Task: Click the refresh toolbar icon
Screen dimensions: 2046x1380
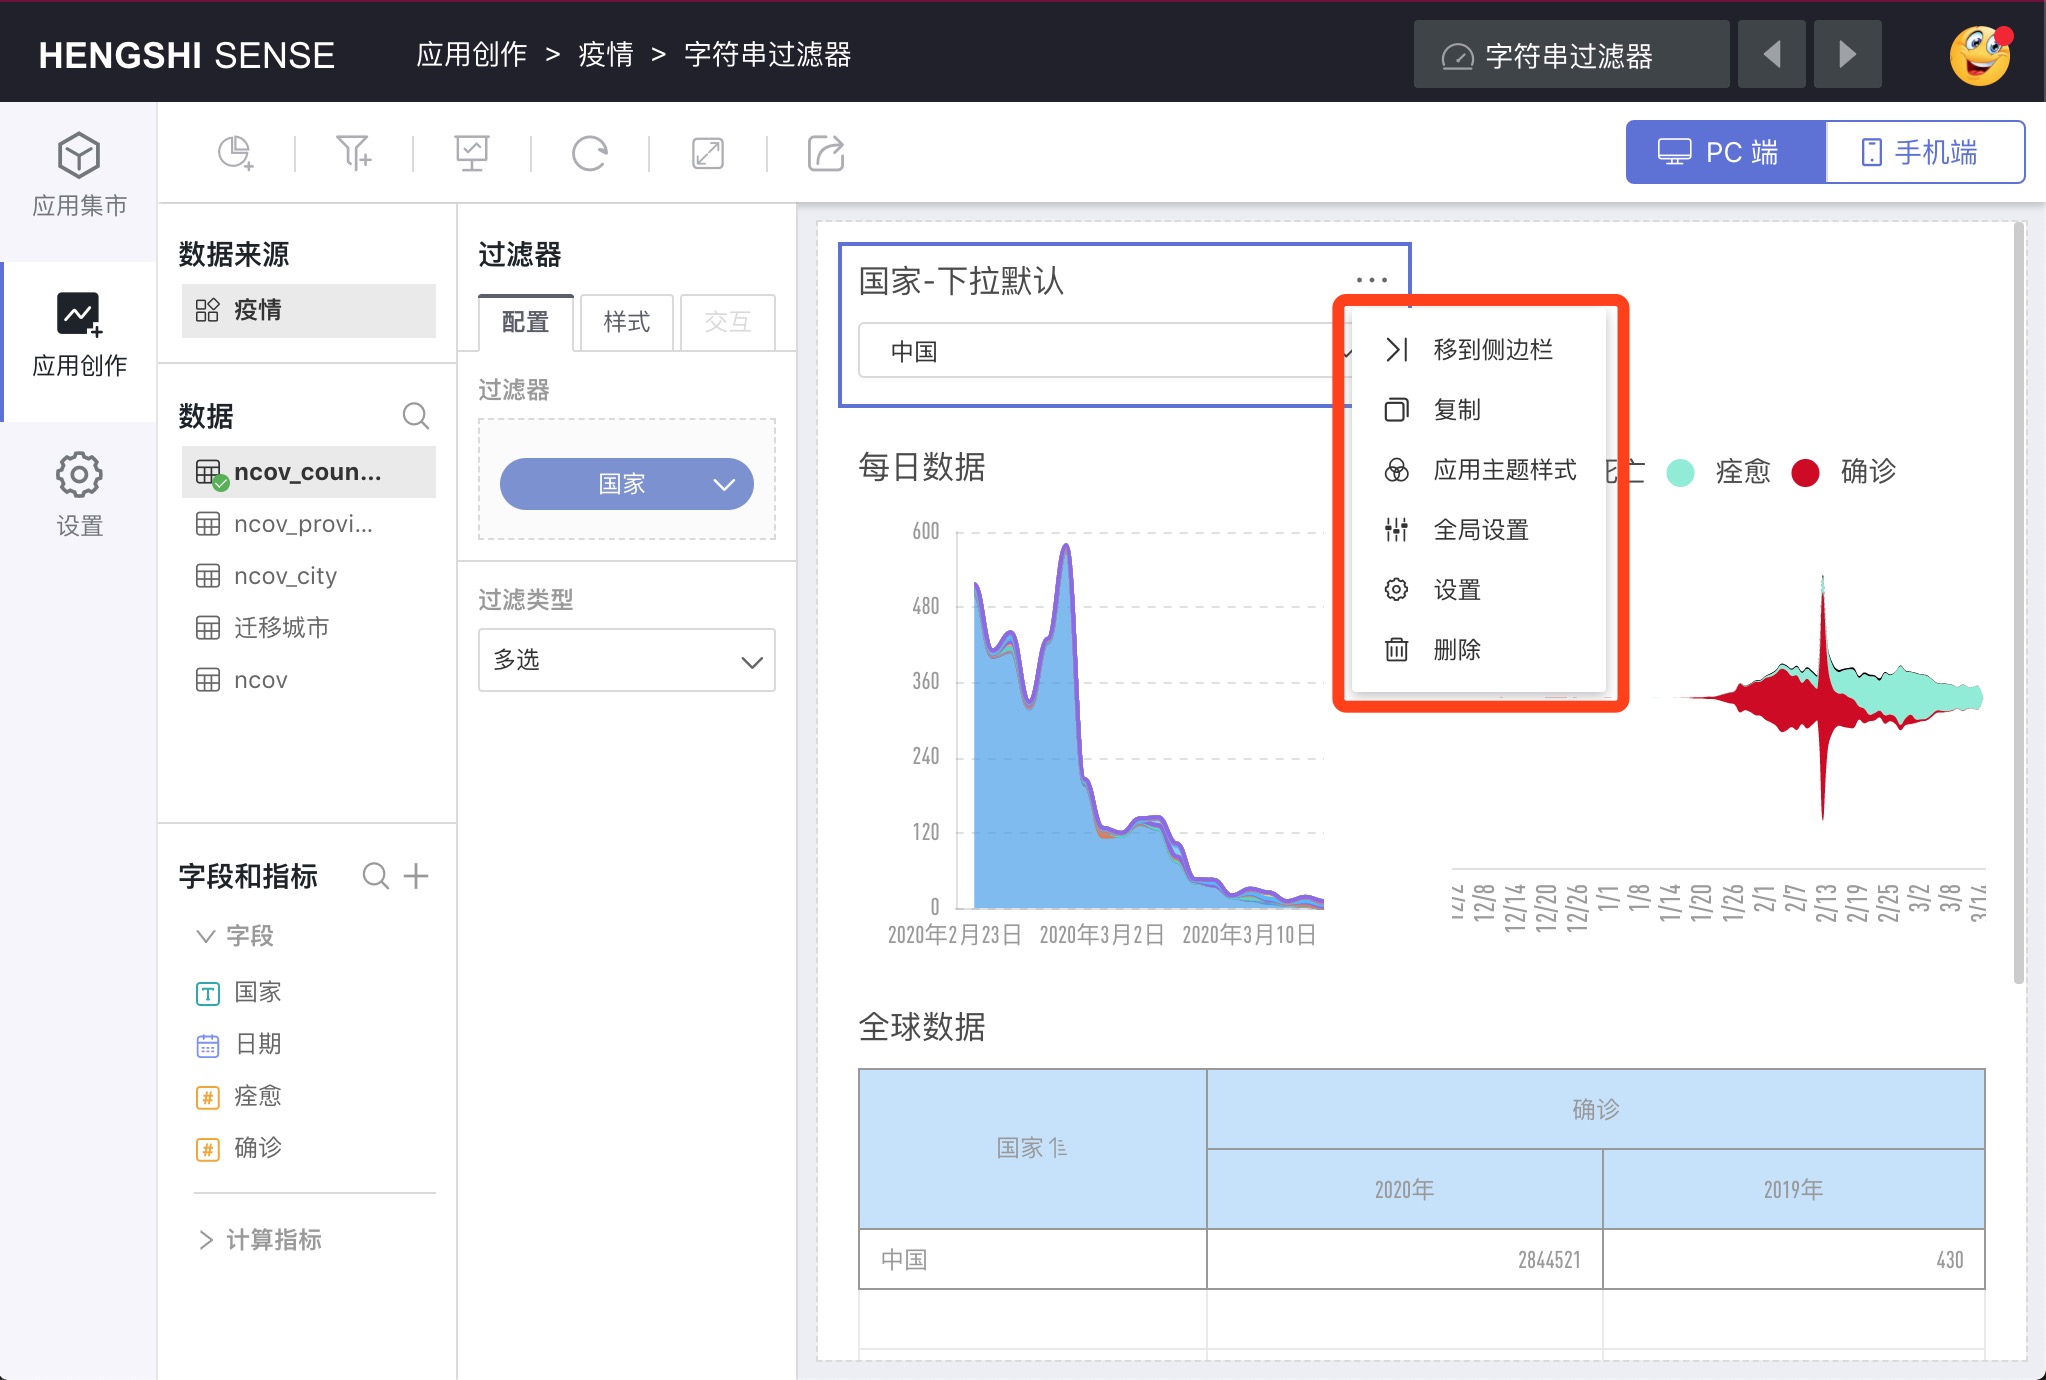Action: (589, 153)
